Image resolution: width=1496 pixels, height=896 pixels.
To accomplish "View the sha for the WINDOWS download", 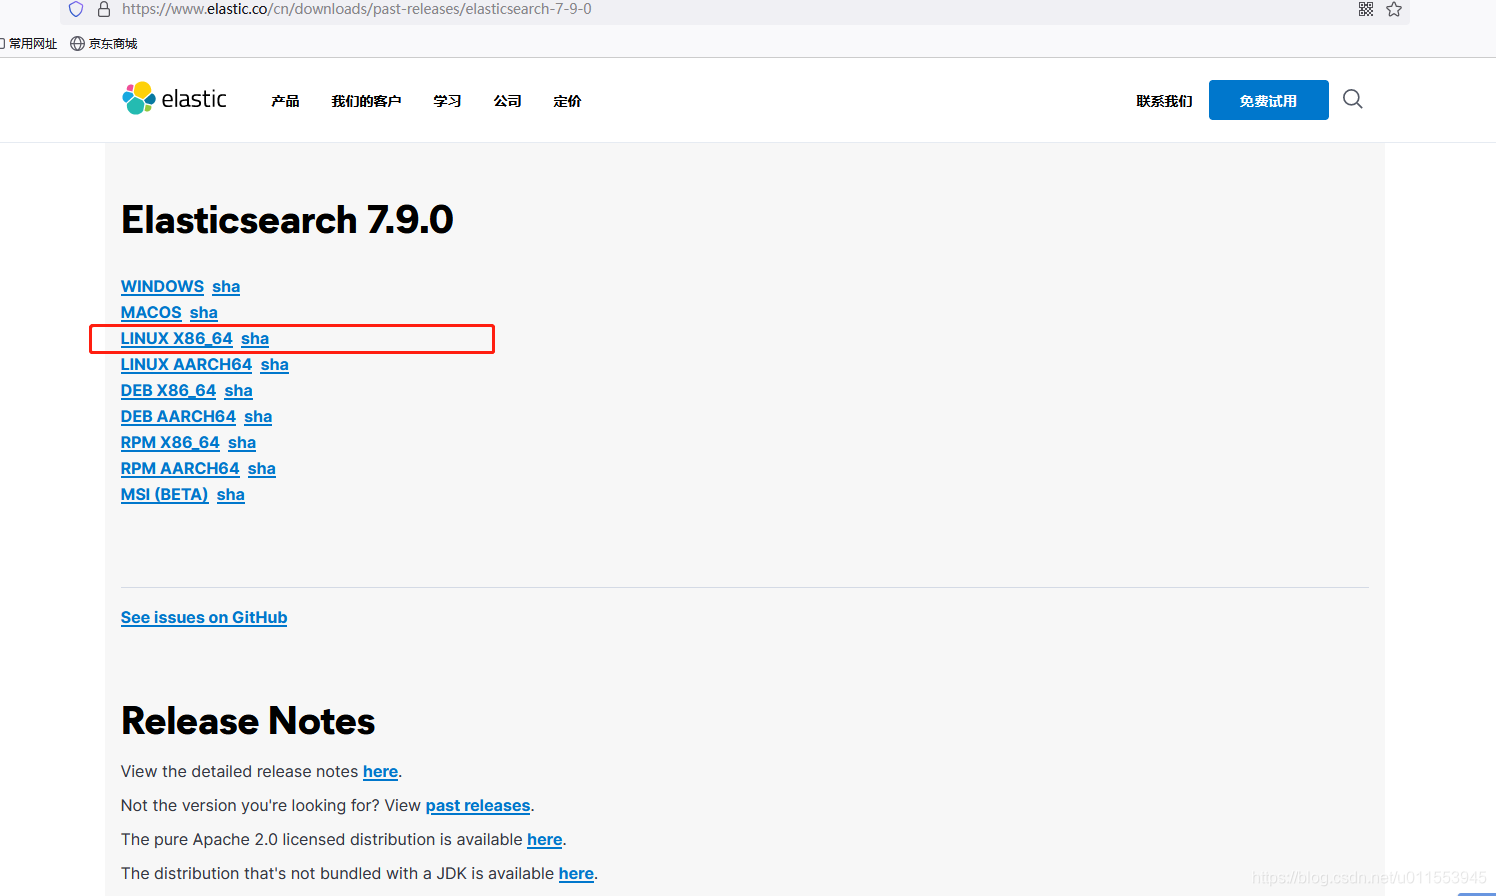I will coord(226,286).
